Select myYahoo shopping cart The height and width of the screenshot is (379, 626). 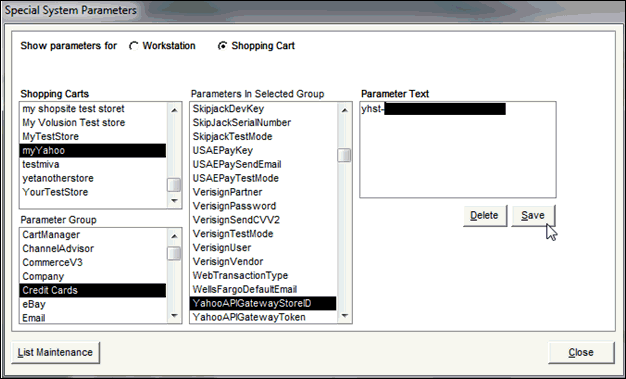point(93,151)
